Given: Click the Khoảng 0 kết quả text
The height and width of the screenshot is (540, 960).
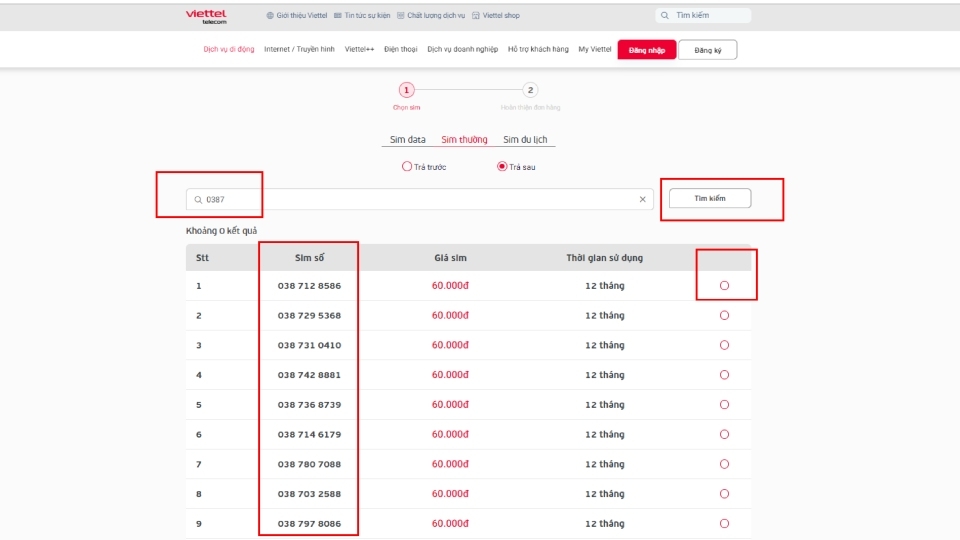Looking at the screenshot, I should click(x=222, y=231).
